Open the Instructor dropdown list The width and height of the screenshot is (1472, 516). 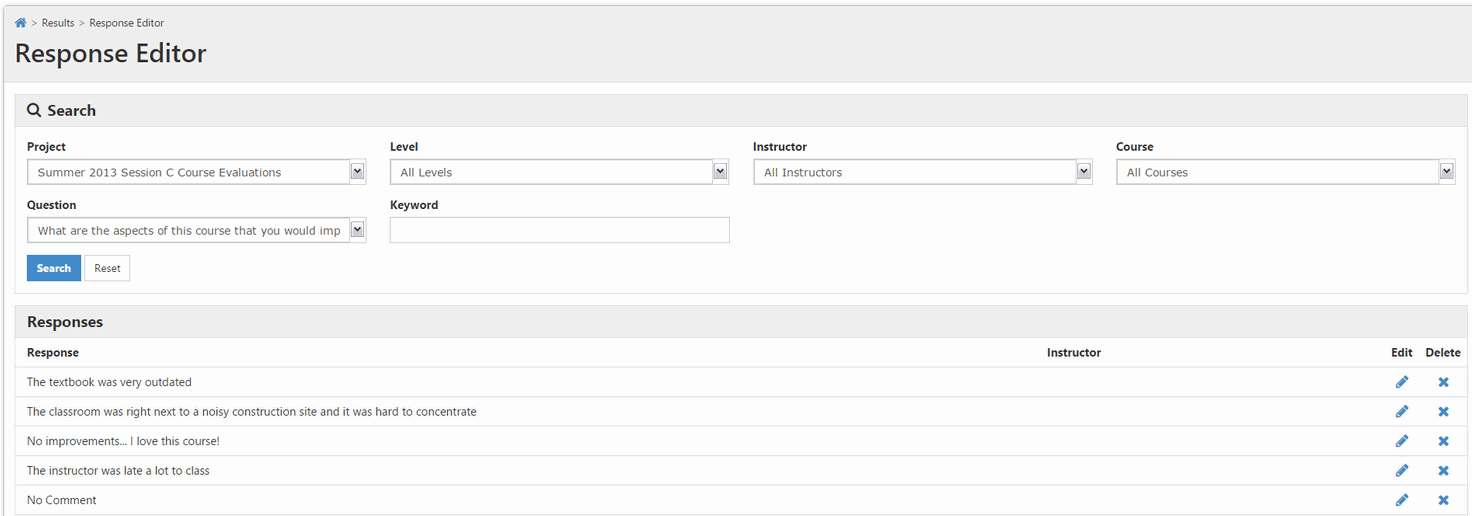point(922,172)
